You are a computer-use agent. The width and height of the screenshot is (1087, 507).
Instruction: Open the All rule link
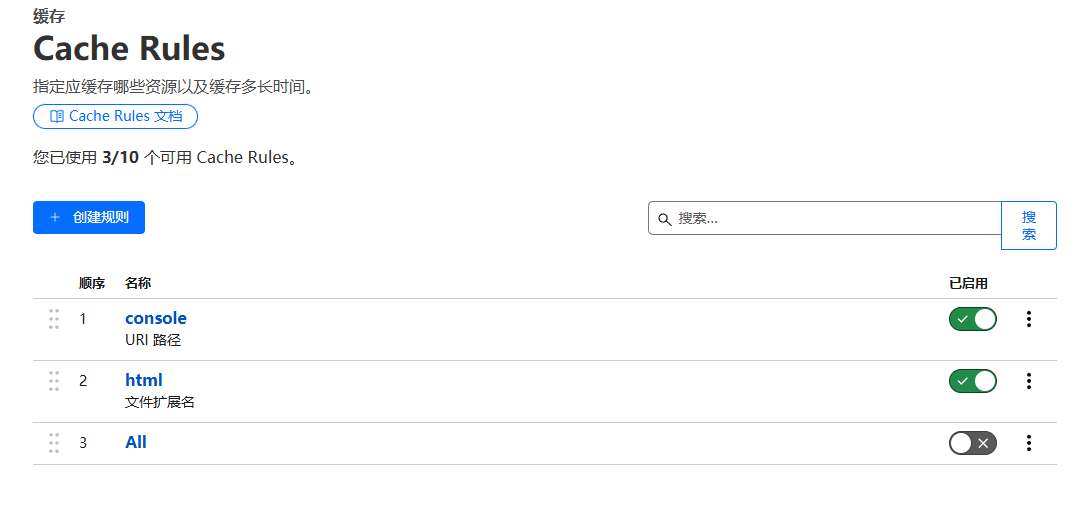pos(136,442)
